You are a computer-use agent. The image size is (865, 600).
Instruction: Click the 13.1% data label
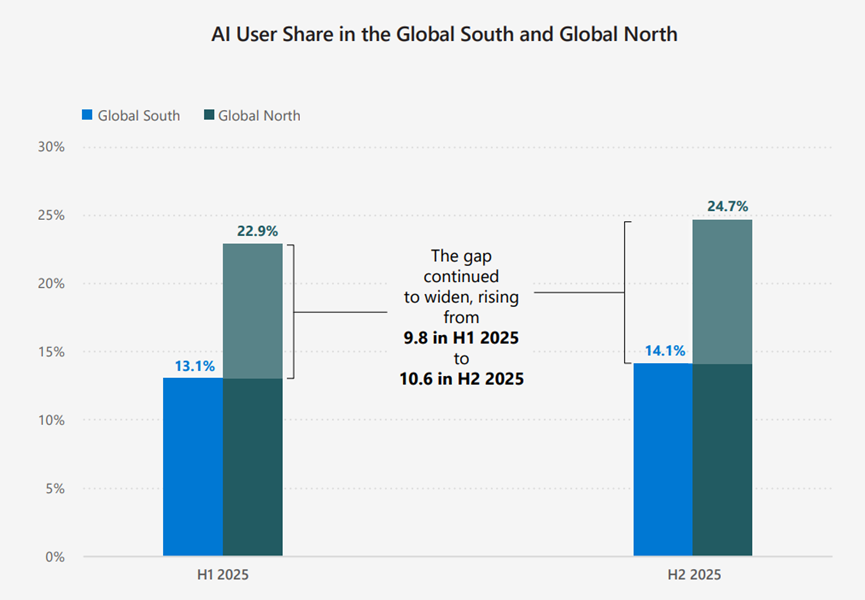[x=195, y=366]
